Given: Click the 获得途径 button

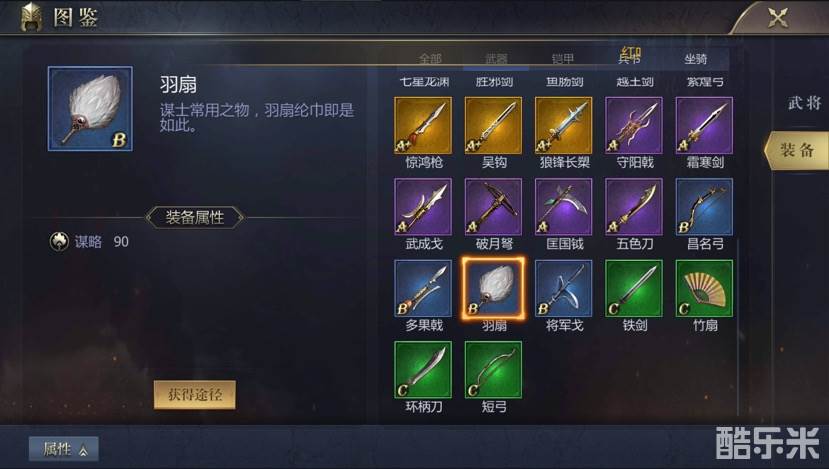Looking at the screenshot, I should click(x=195, y=394).
